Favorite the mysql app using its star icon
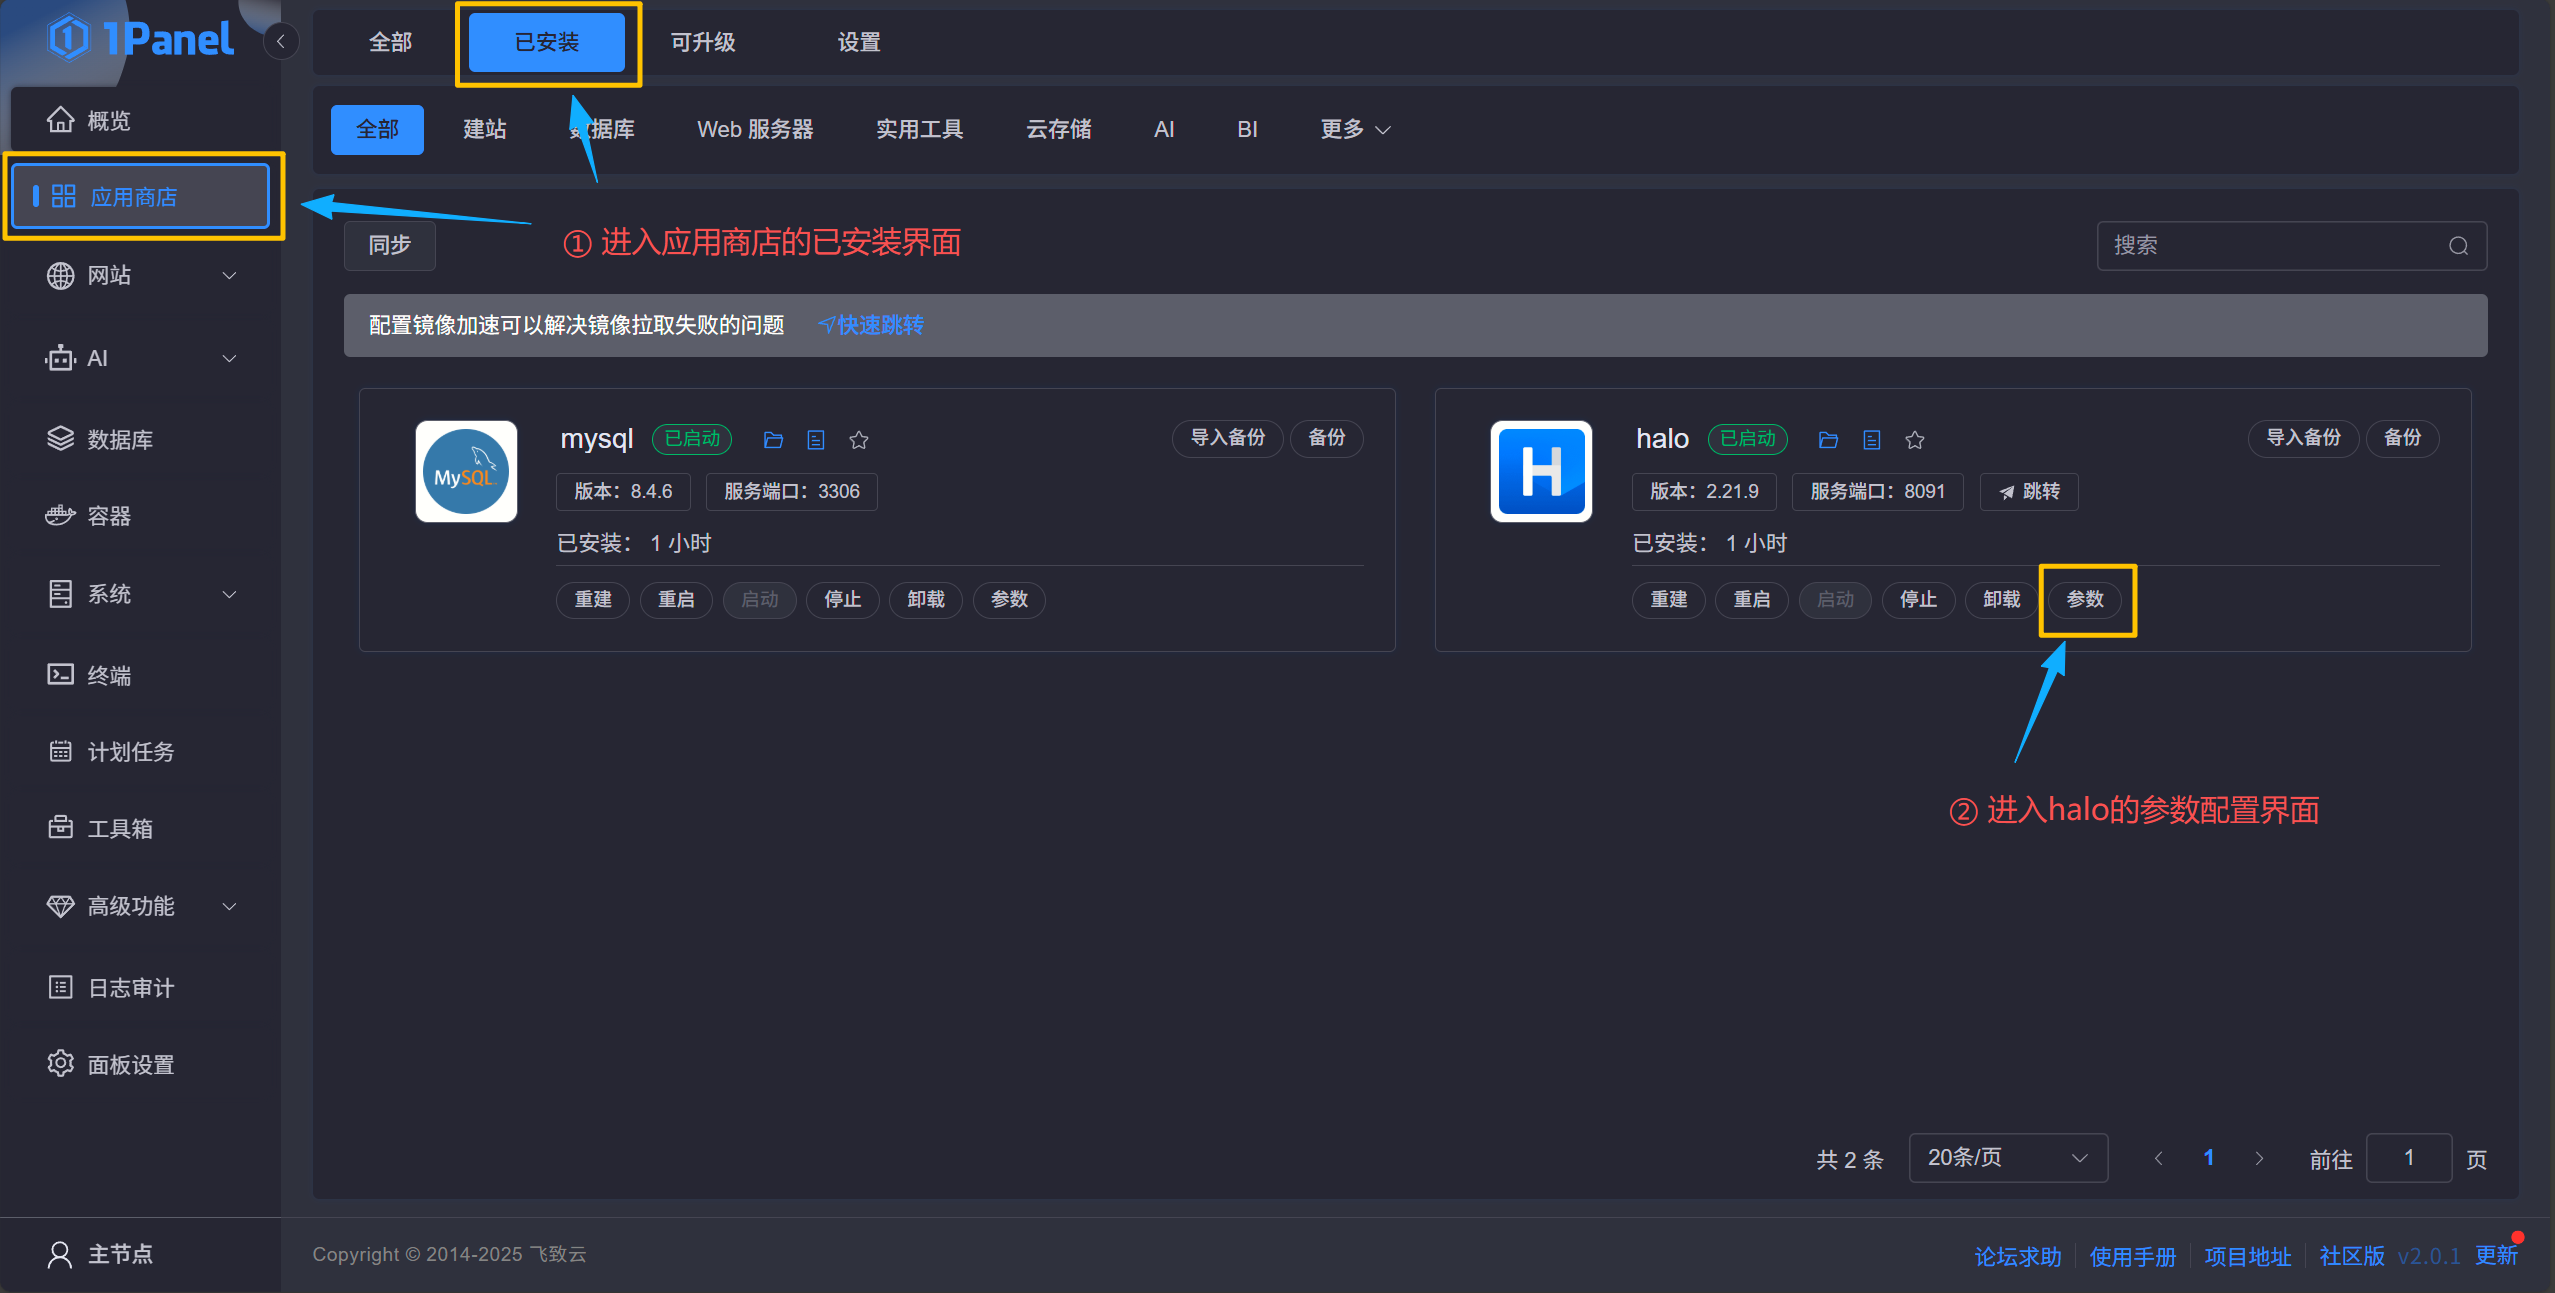 click(858, 439)
